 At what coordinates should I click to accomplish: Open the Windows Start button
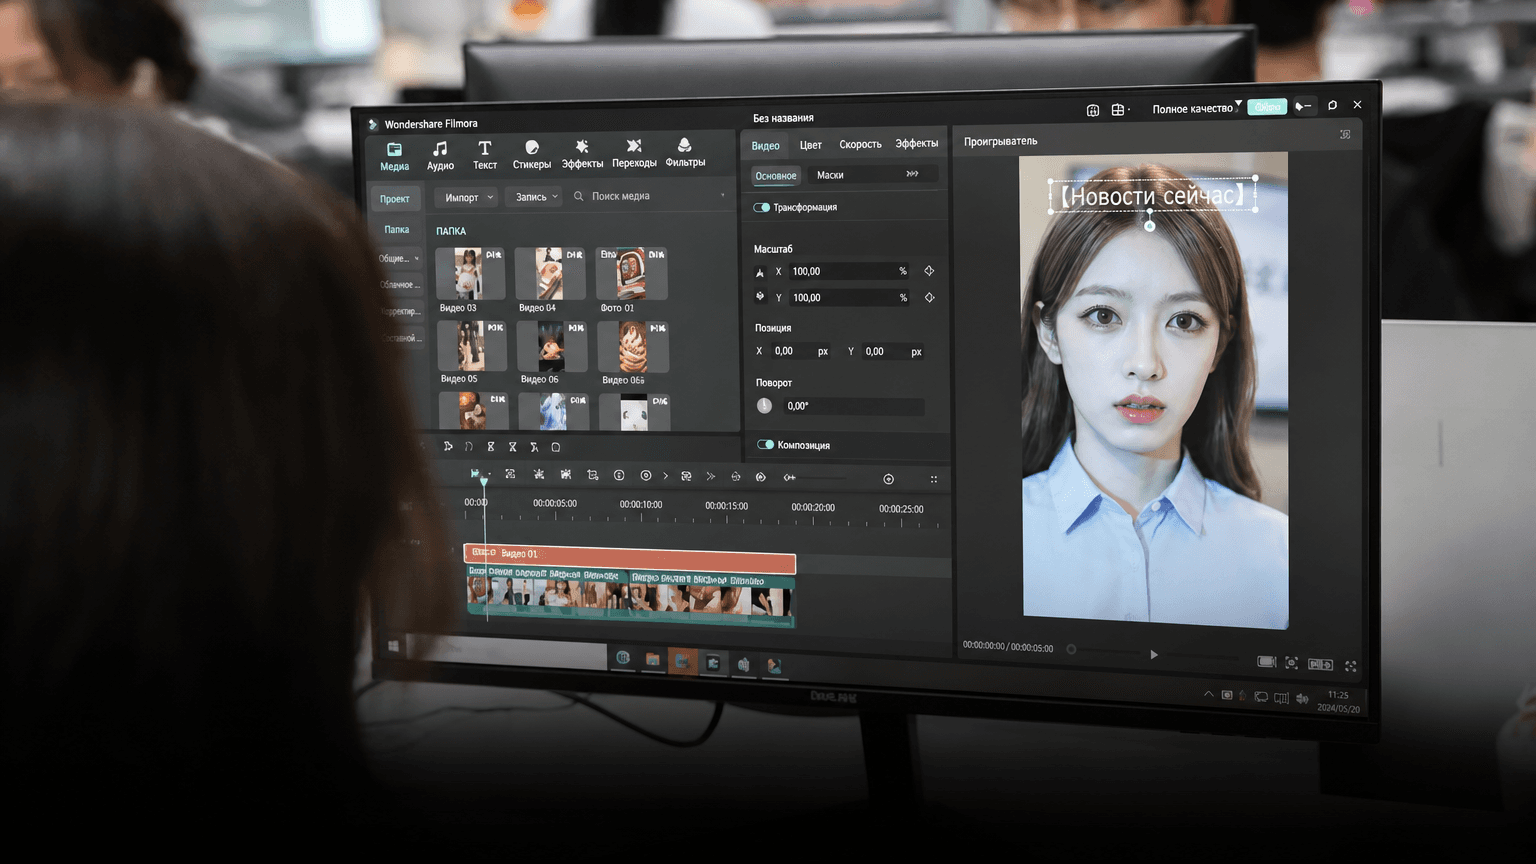point(393,647)
